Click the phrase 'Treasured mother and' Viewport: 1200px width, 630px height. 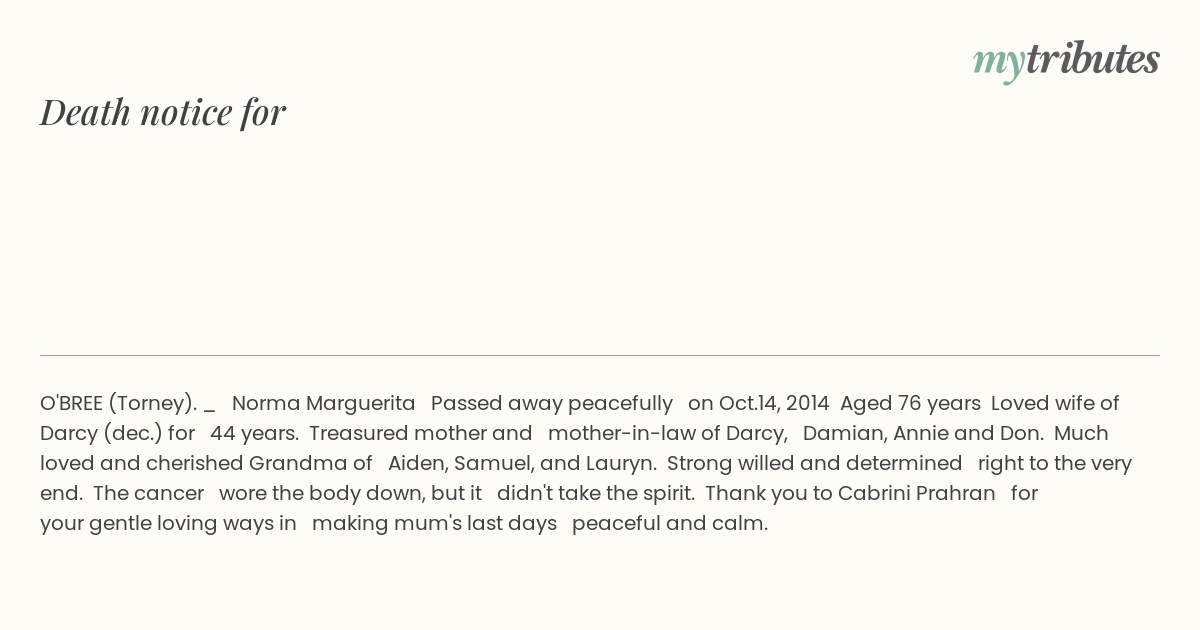(420, 433)
